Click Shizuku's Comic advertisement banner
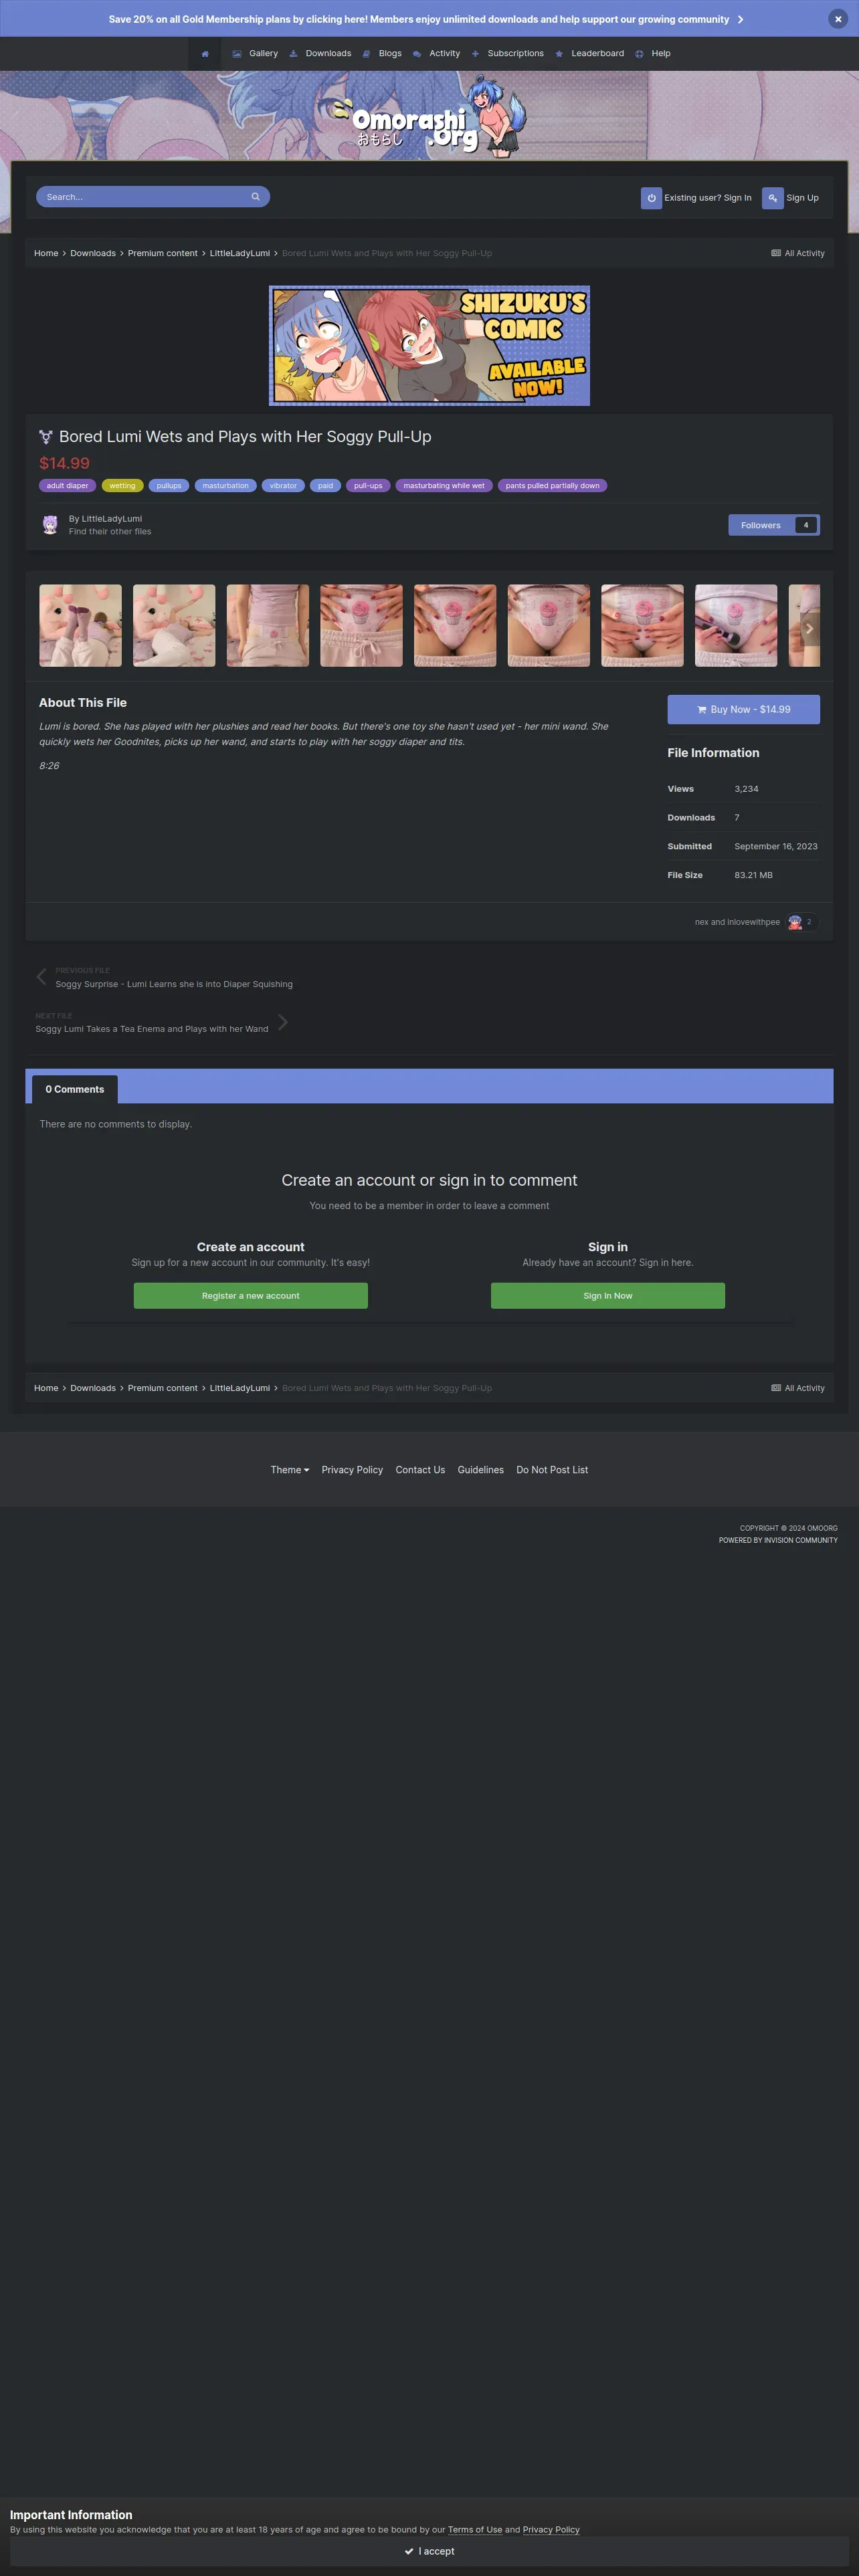Screen dimensions: 859x2576 click(x=429, y=346)
